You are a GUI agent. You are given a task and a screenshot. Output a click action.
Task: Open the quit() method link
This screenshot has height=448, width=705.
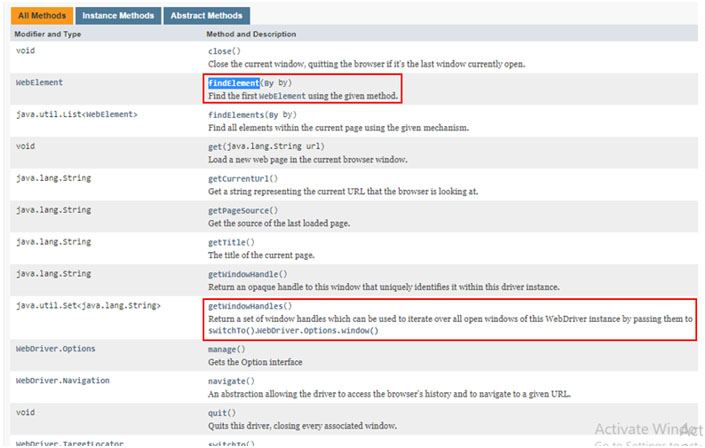(222, 413)
